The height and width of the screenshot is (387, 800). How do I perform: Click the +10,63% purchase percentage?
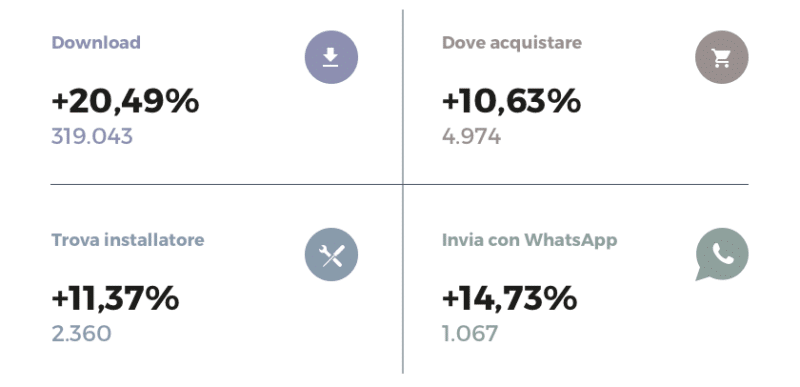pos(511,101)
